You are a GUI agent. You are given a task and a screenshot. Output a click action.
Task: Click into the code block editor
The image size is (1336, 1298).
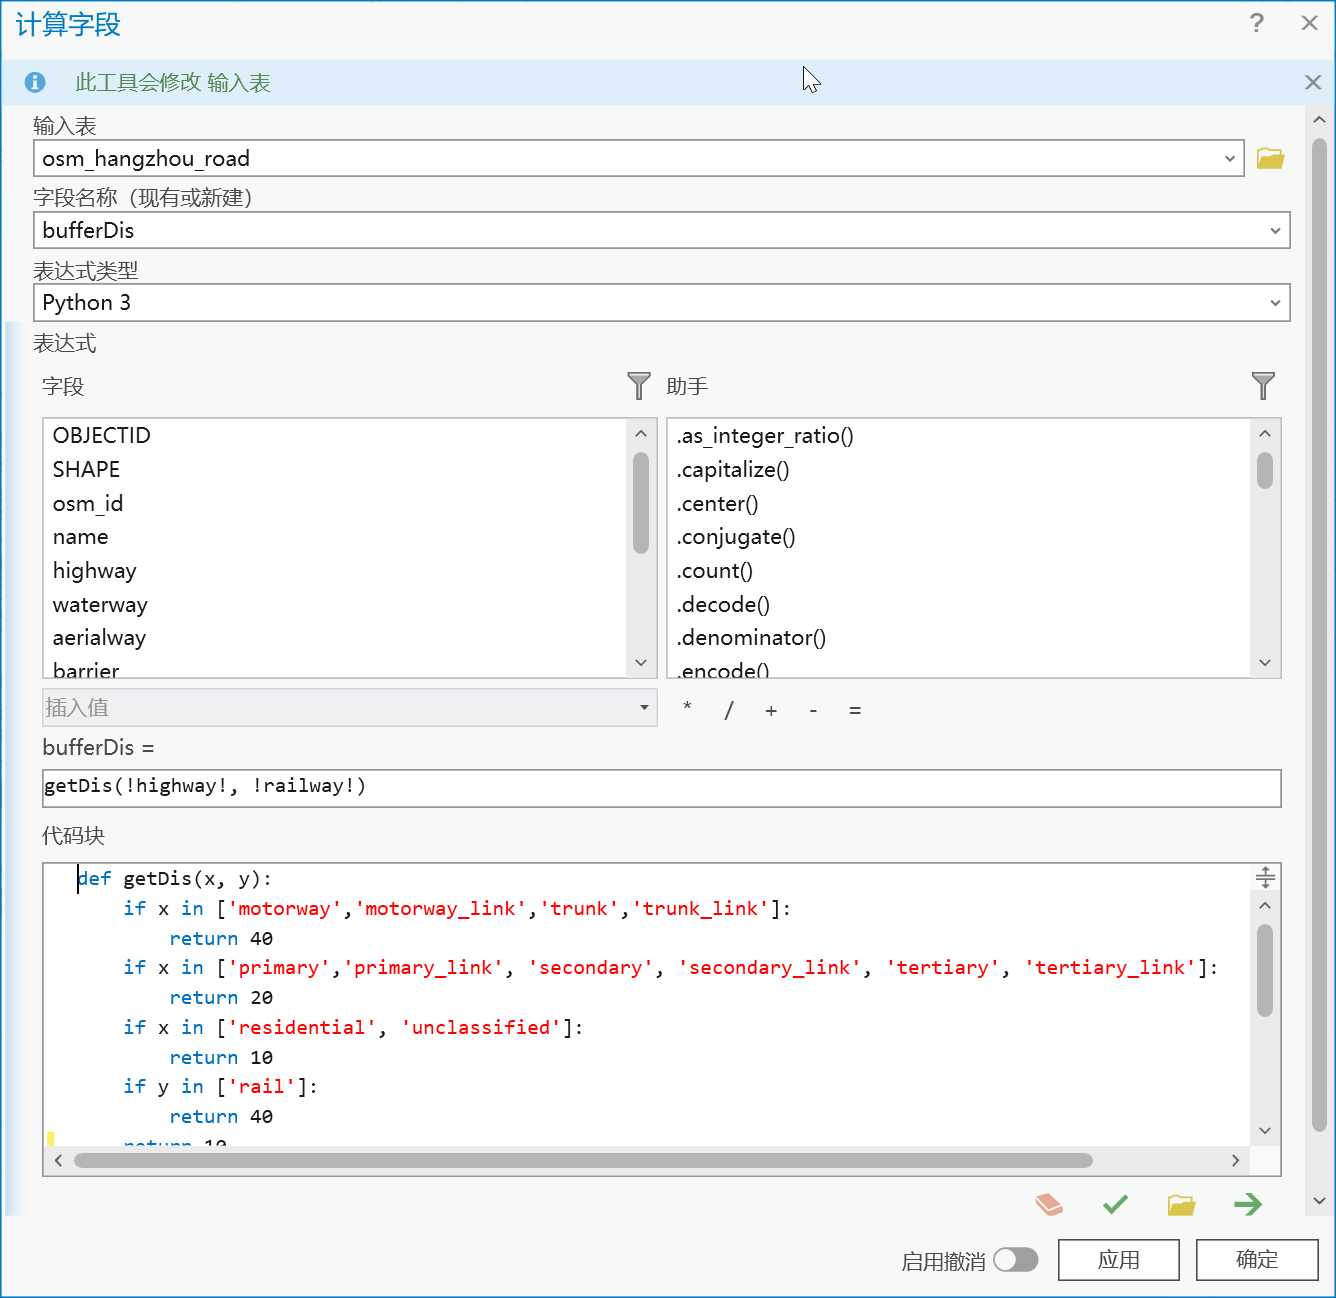pyautogui.click(x=646, y=1004)
